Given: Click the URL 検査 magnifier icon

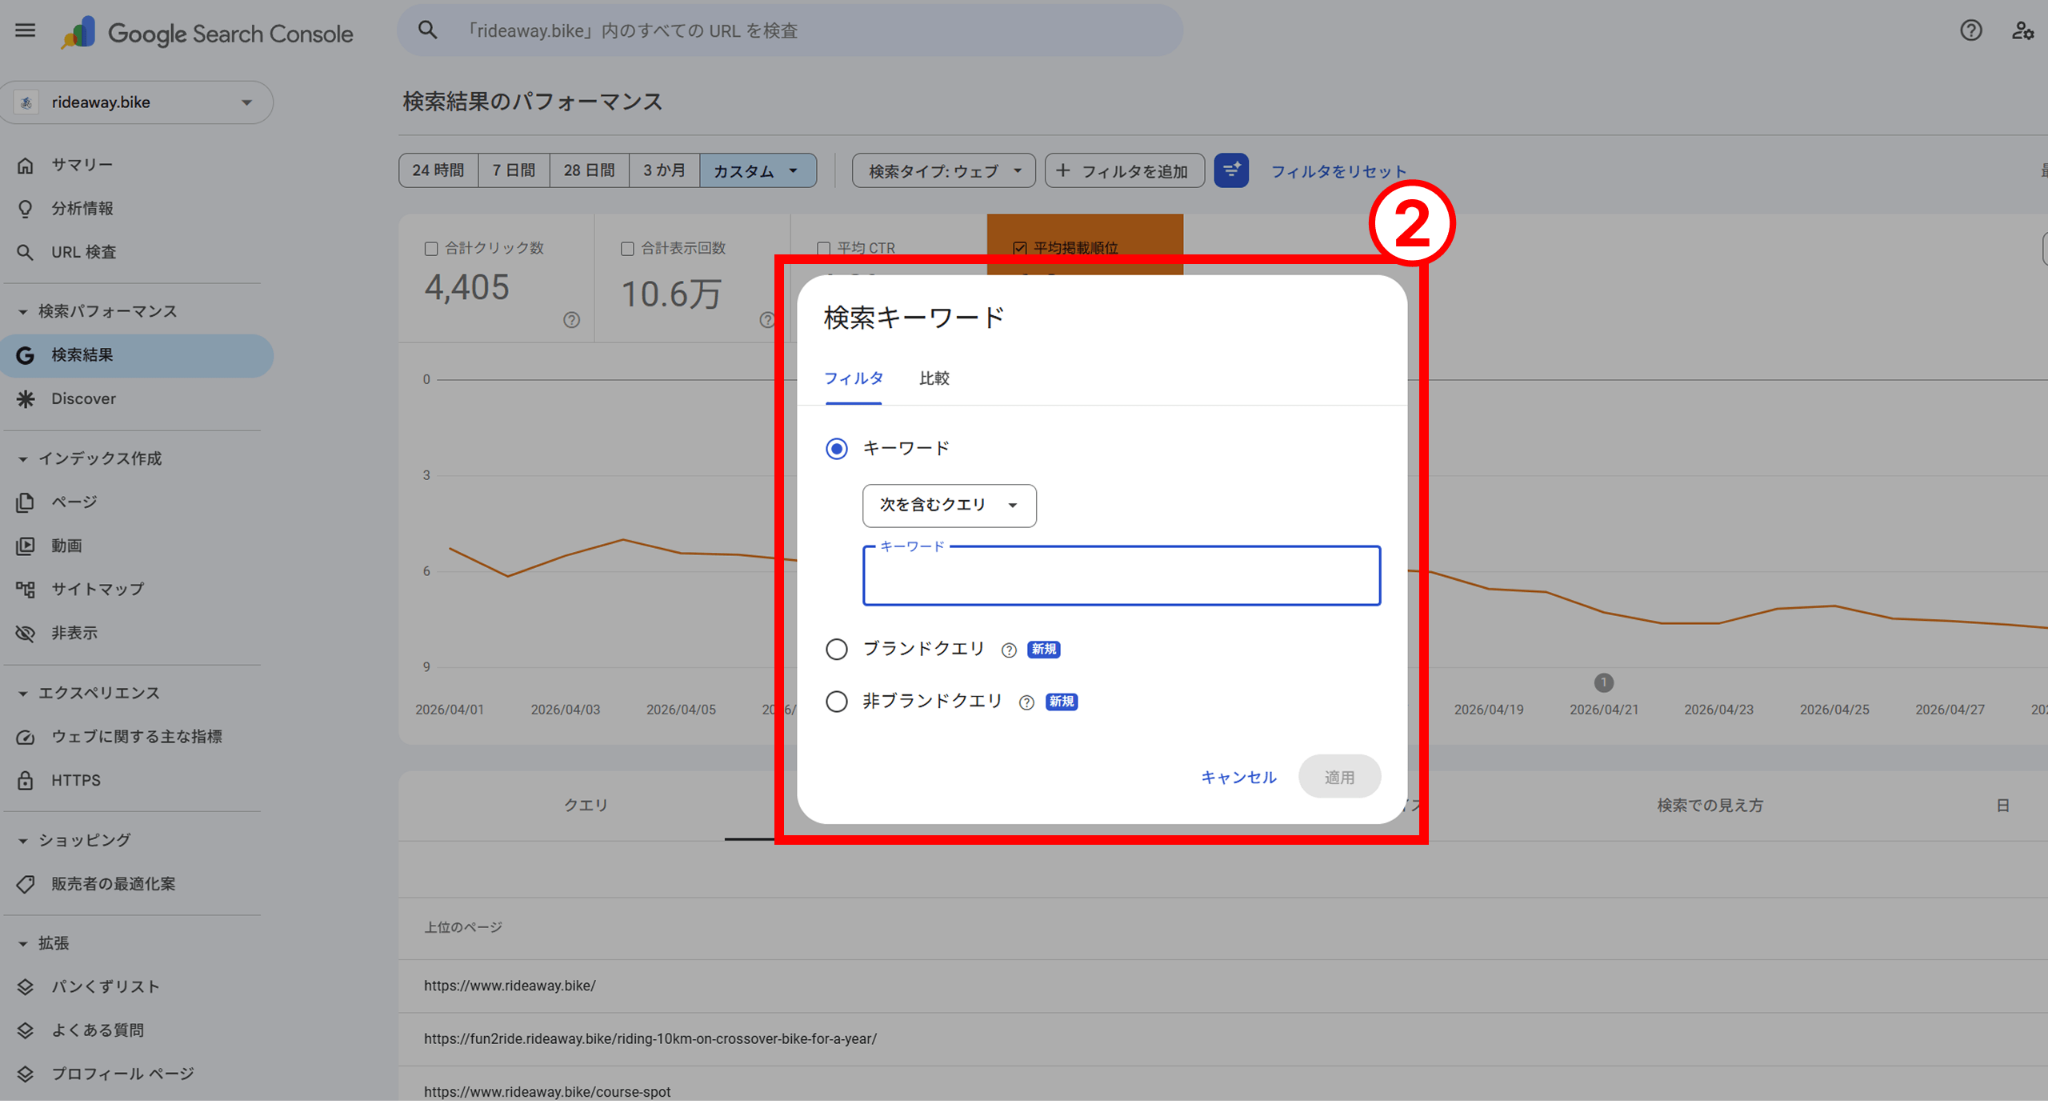Looking at the screenshot, I should (x=25, y=252).
